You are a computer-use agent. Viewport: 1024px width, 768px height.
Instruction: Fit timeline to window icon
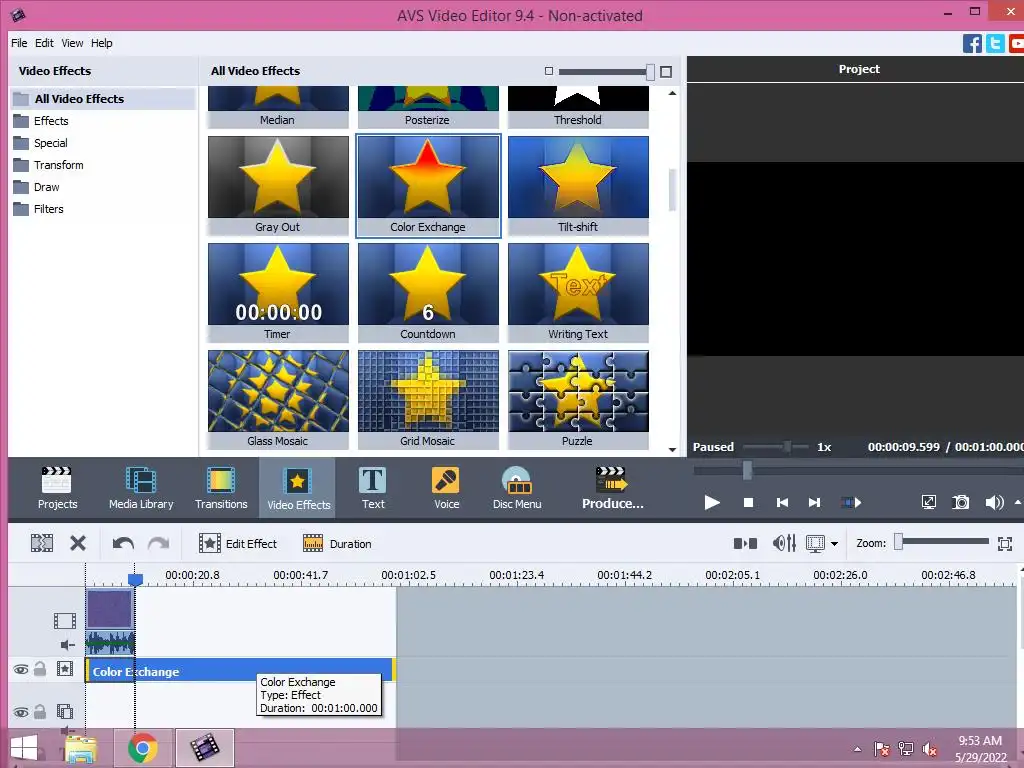[1005, 543]
